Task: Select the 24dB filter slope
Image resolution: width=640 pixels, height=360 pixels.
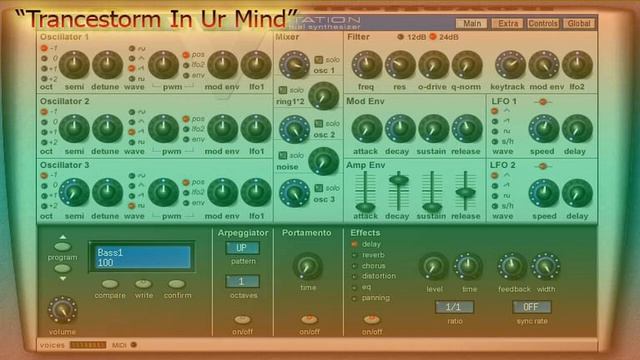Action: pos(433,37)
